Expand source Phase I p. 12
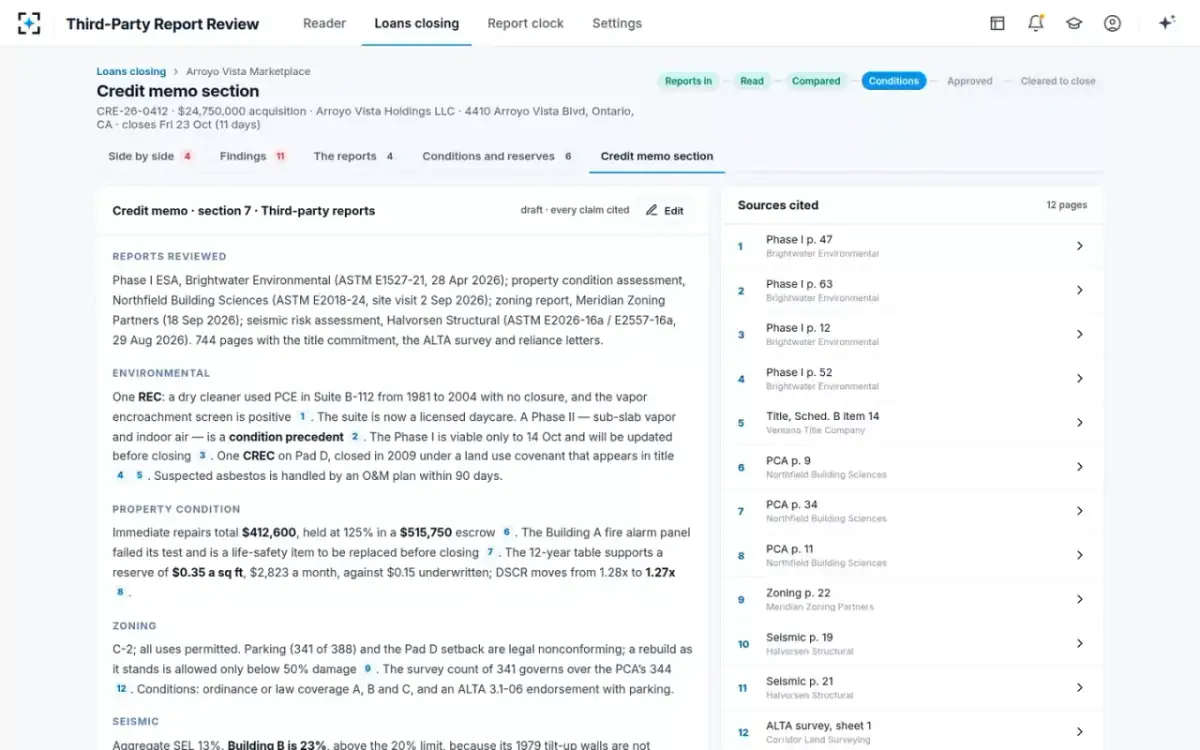Viewport: 1200px width, 750px height. tap(912, 334)
